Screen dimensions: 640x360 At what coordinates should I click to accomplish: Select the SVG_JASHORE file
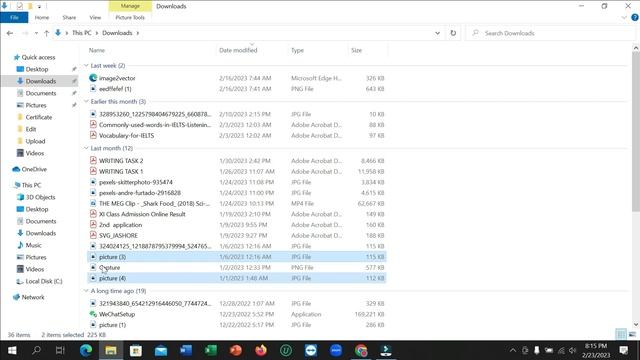237,236
